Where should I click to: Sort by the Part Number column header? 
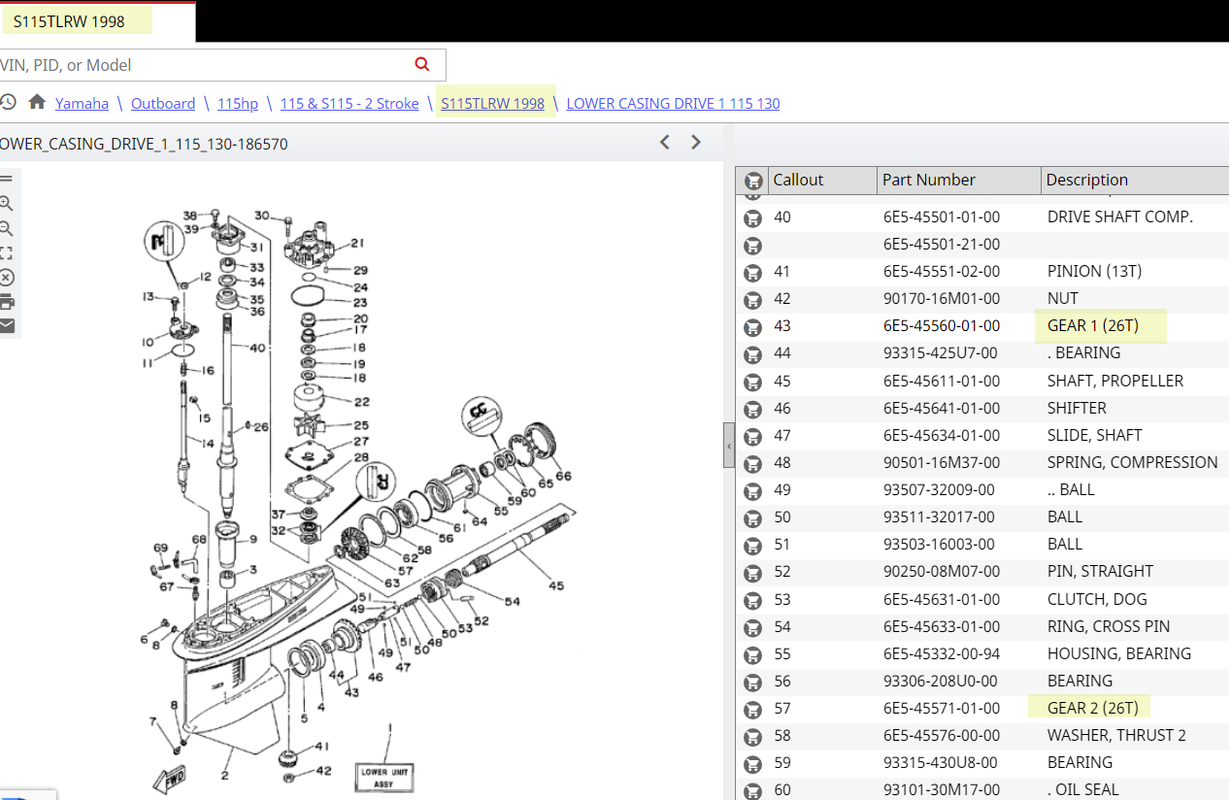click(x=958, y=180)
